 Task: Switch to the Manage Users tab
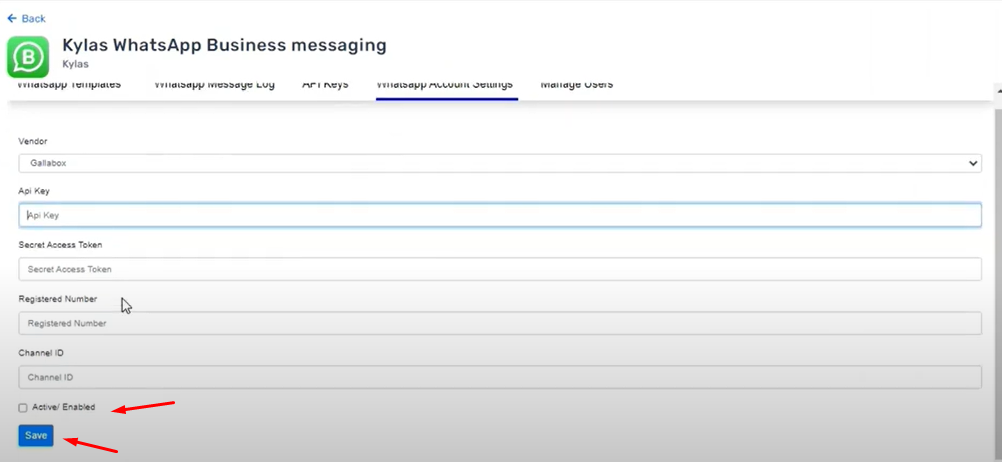[576, 84]
